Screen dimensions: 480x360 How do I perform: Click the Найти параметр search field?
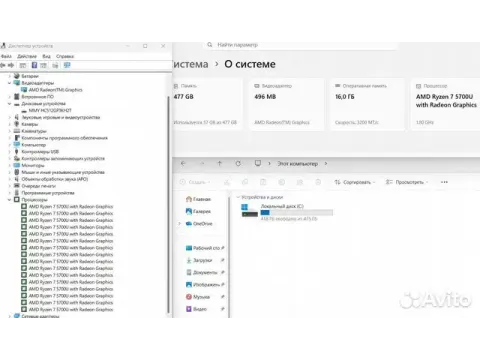coord(302,45)
